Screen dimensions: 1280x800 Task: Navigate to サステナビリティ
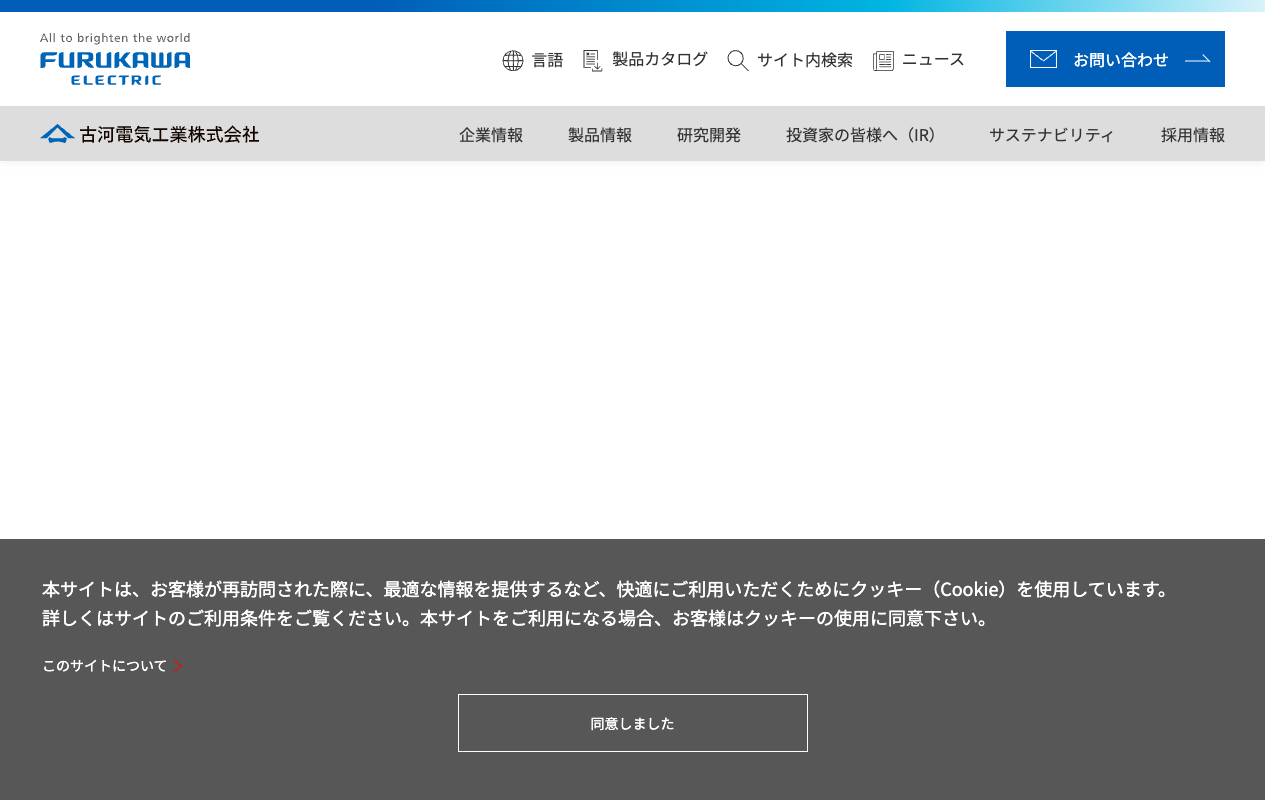point(1051,134)
